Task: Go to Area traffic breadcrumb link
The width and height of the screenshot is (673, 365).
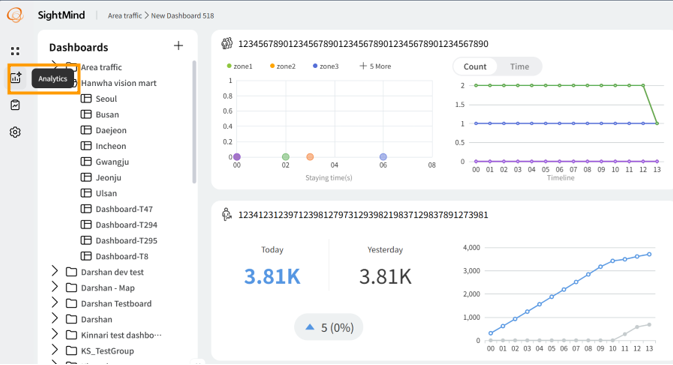Action: coord(124,15)
